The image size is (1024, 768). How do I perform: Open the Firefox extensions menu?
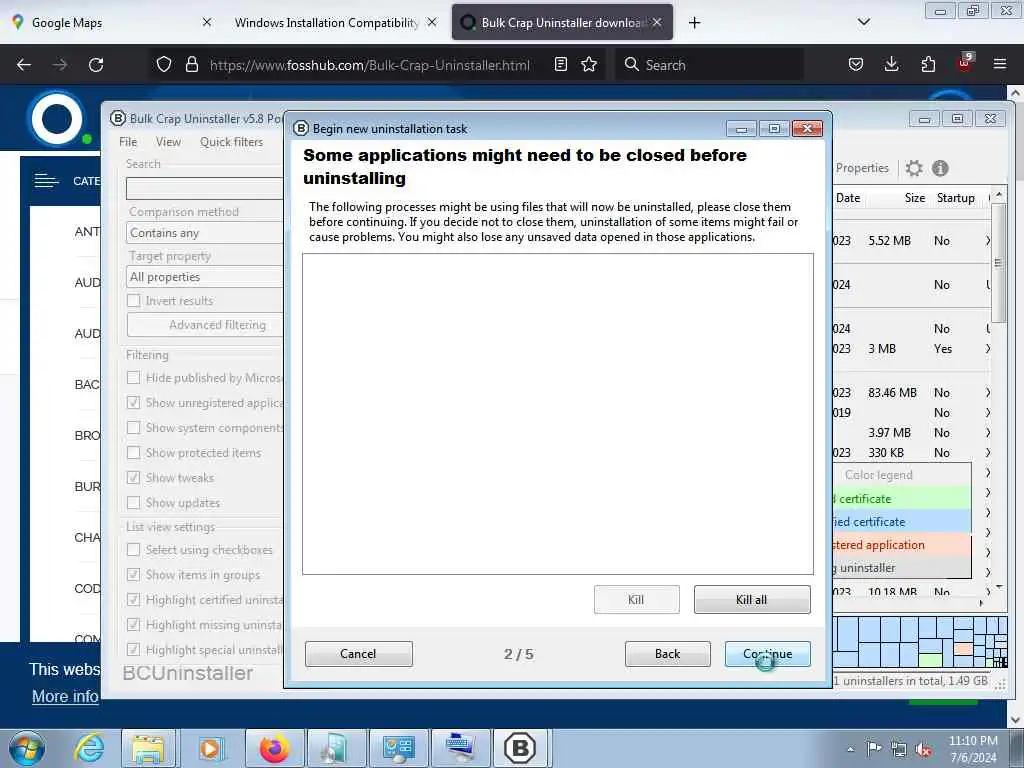click(x=928, y=65)
